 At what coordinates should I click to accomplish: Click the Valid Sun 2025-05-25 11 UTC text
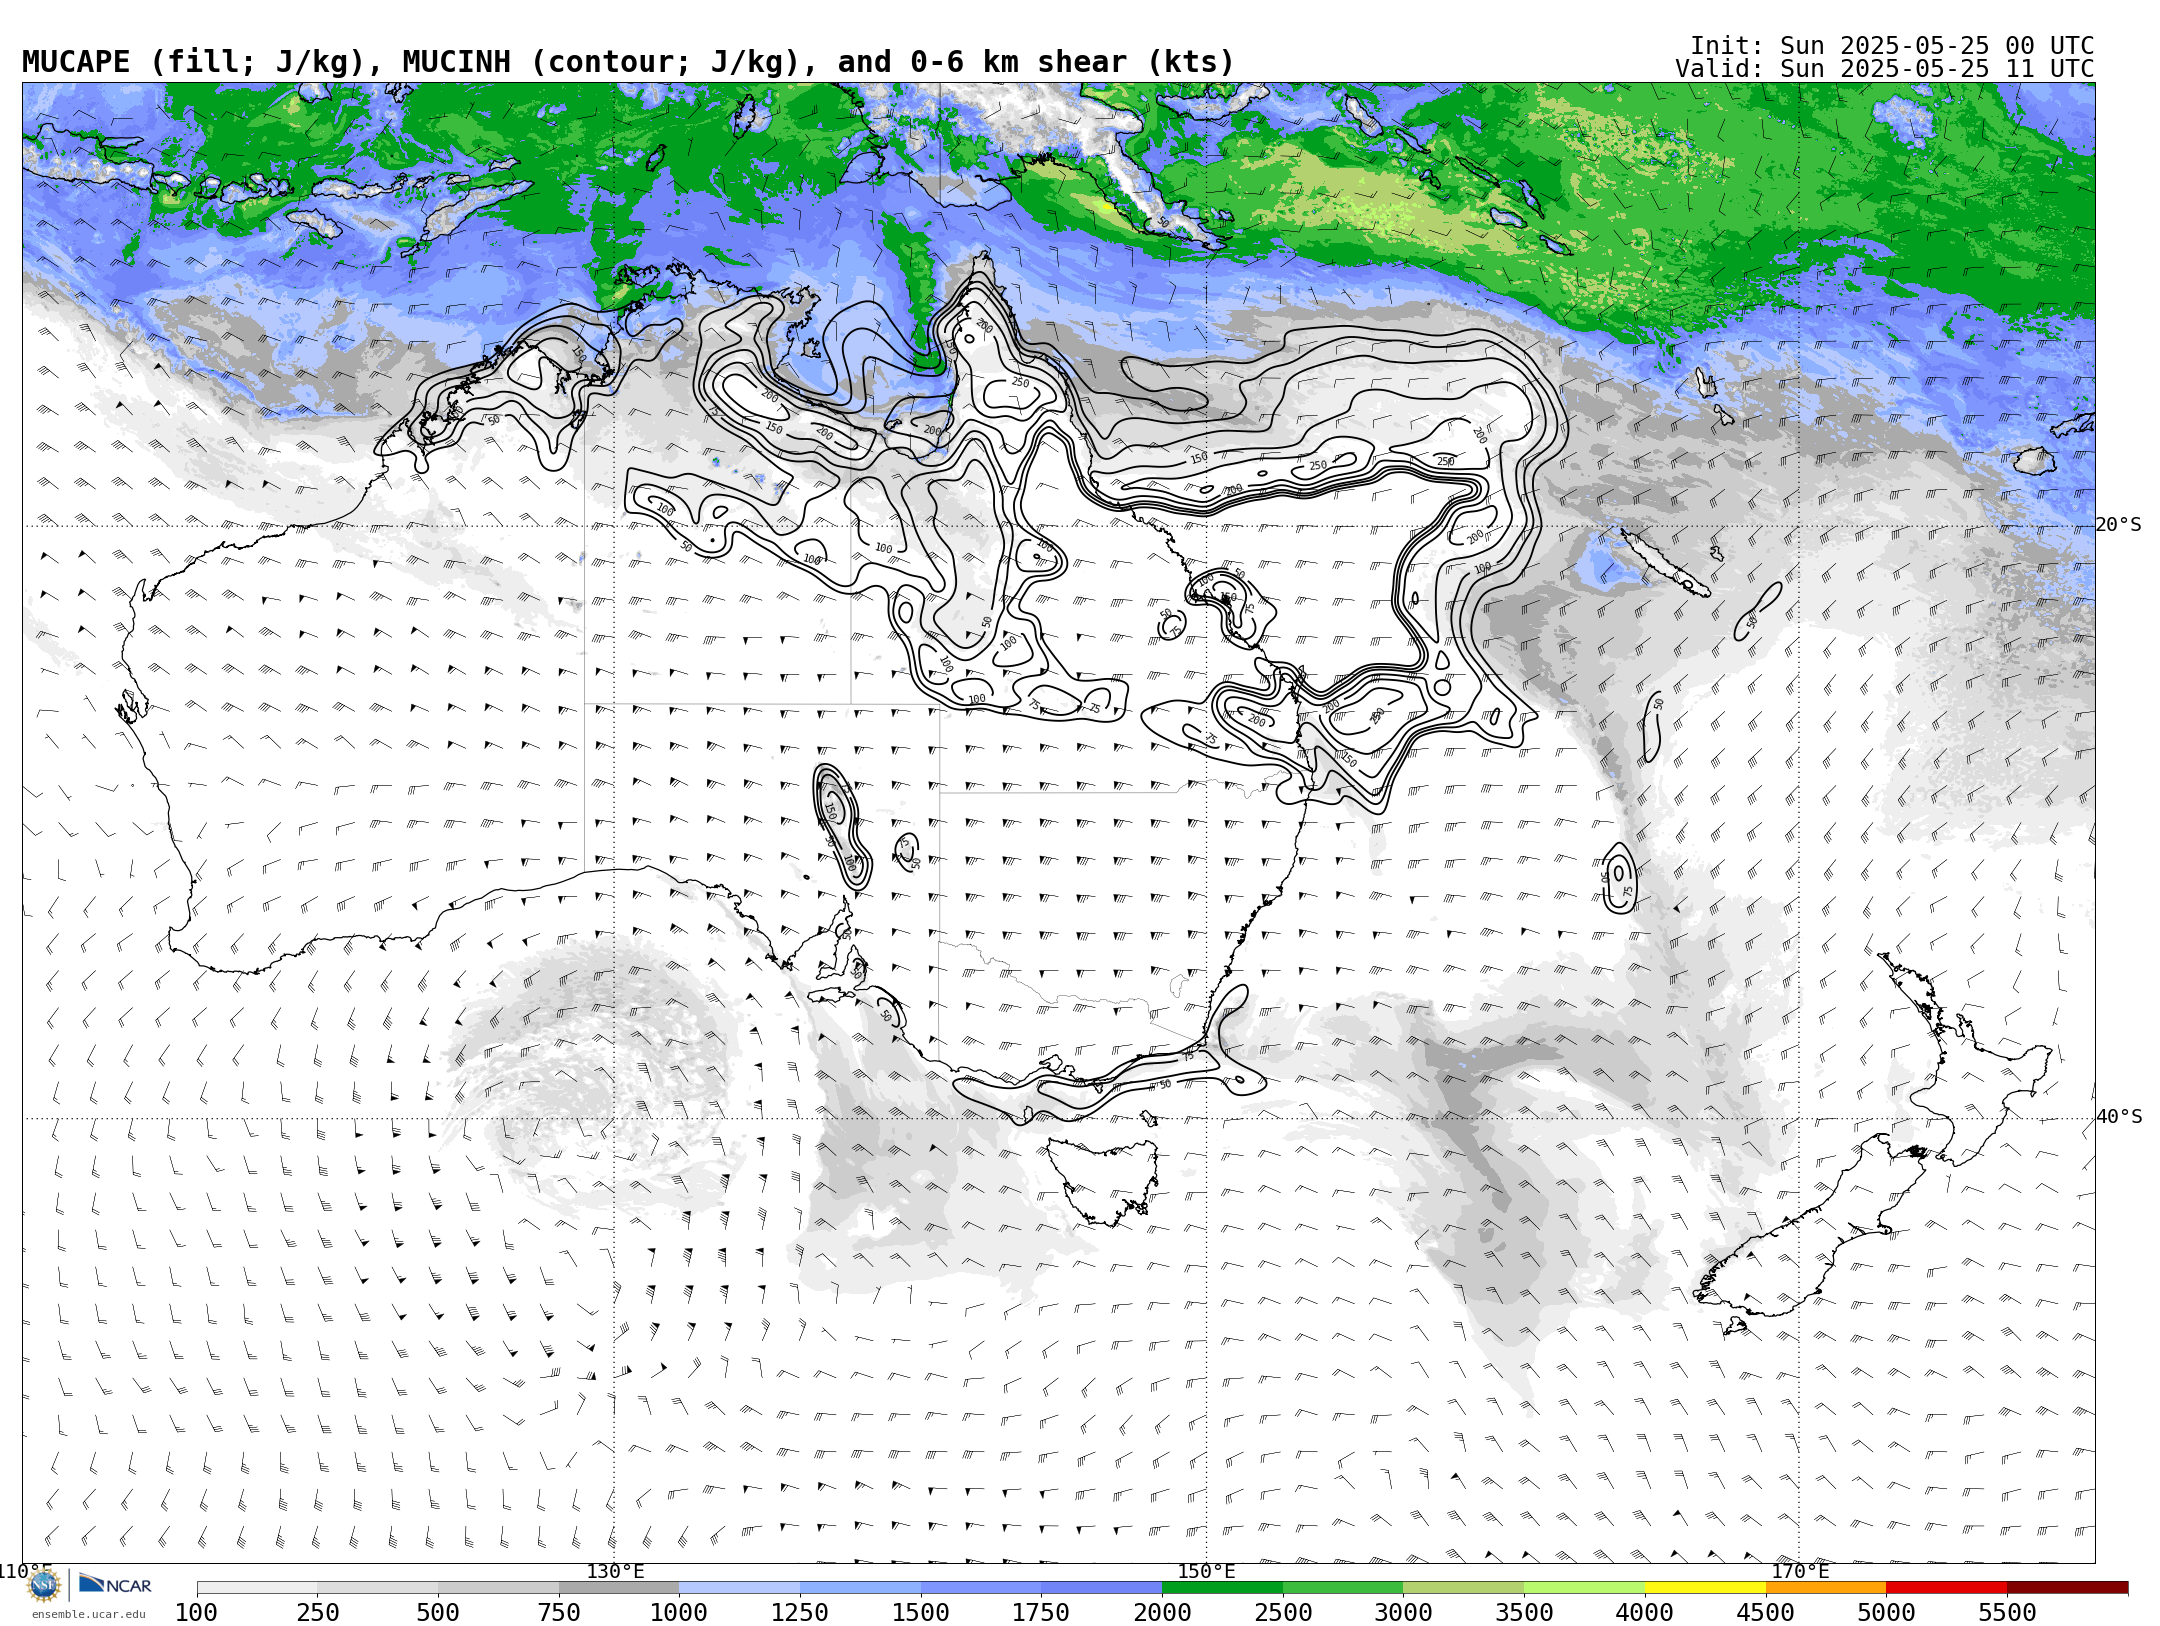pyautogui.click(x=1884, y=69)
